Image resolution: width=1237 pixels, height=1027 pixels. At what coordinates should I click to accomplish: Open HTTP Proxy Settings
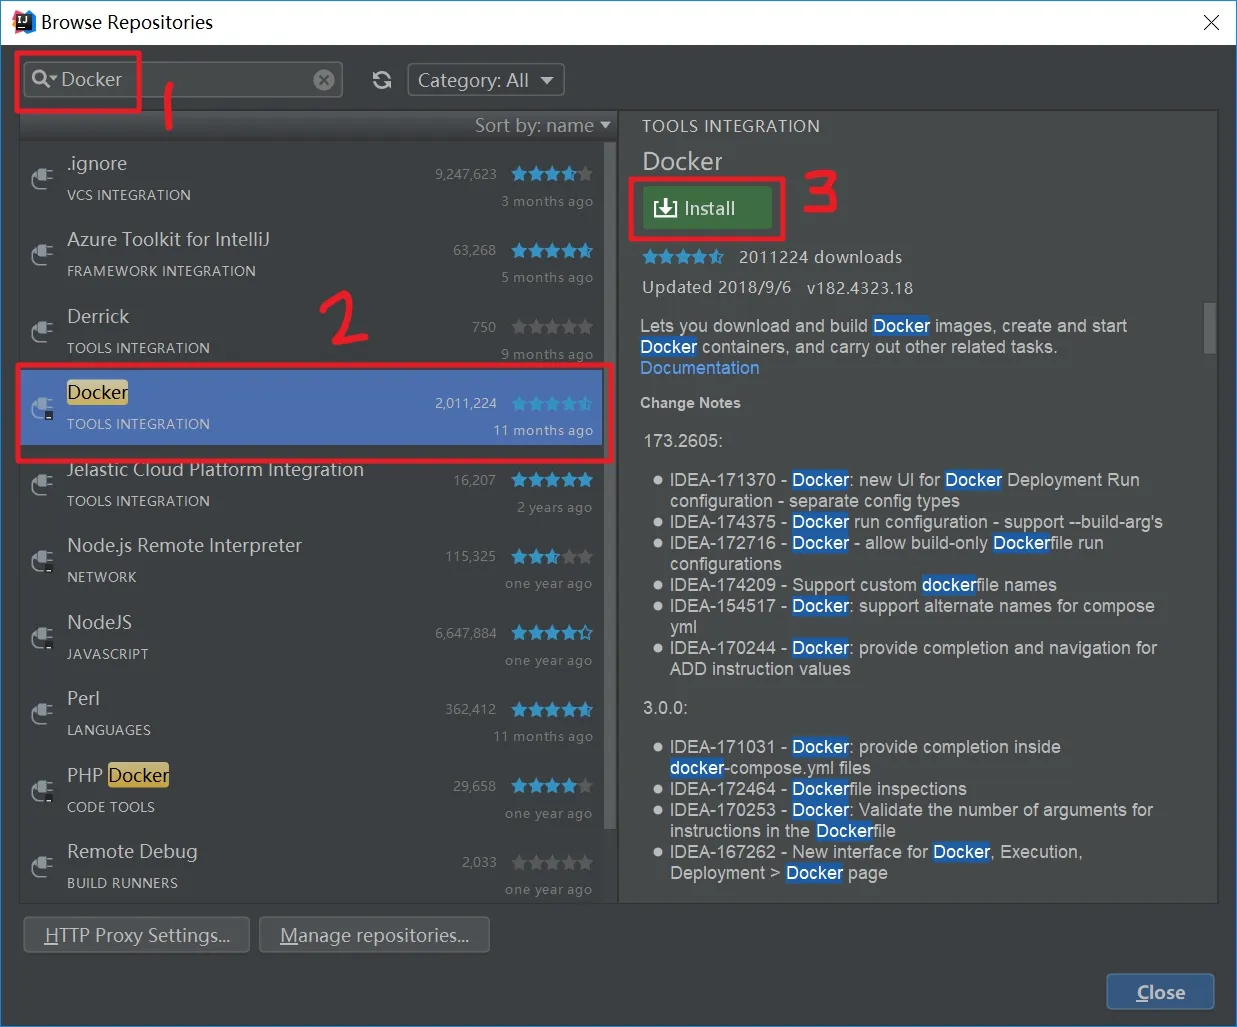click(x=137, y=935)
